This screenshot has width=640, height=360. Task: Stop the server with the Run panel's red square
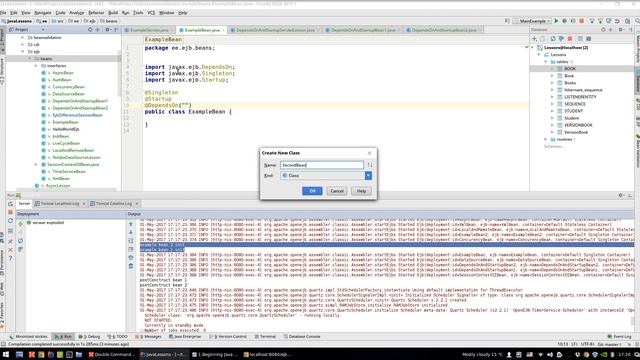[x=10, y=212]
